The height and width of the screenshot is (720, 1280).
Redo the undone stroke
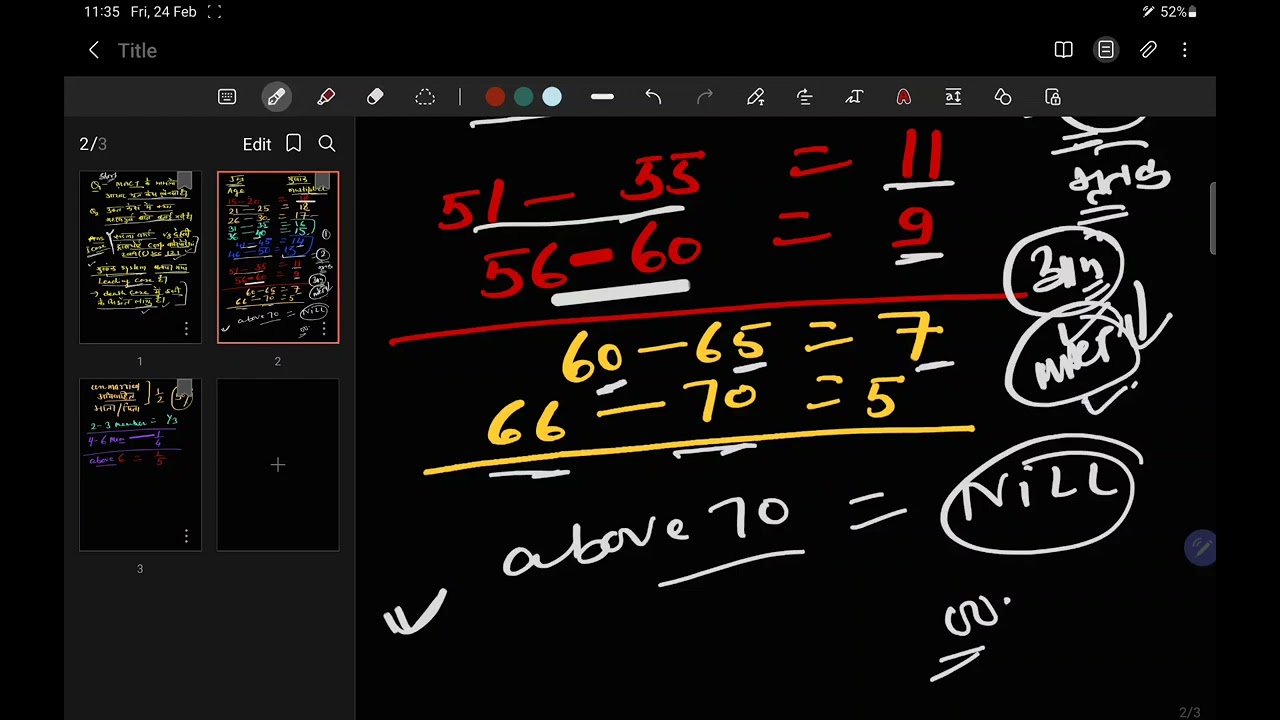[x=705, y=97]
